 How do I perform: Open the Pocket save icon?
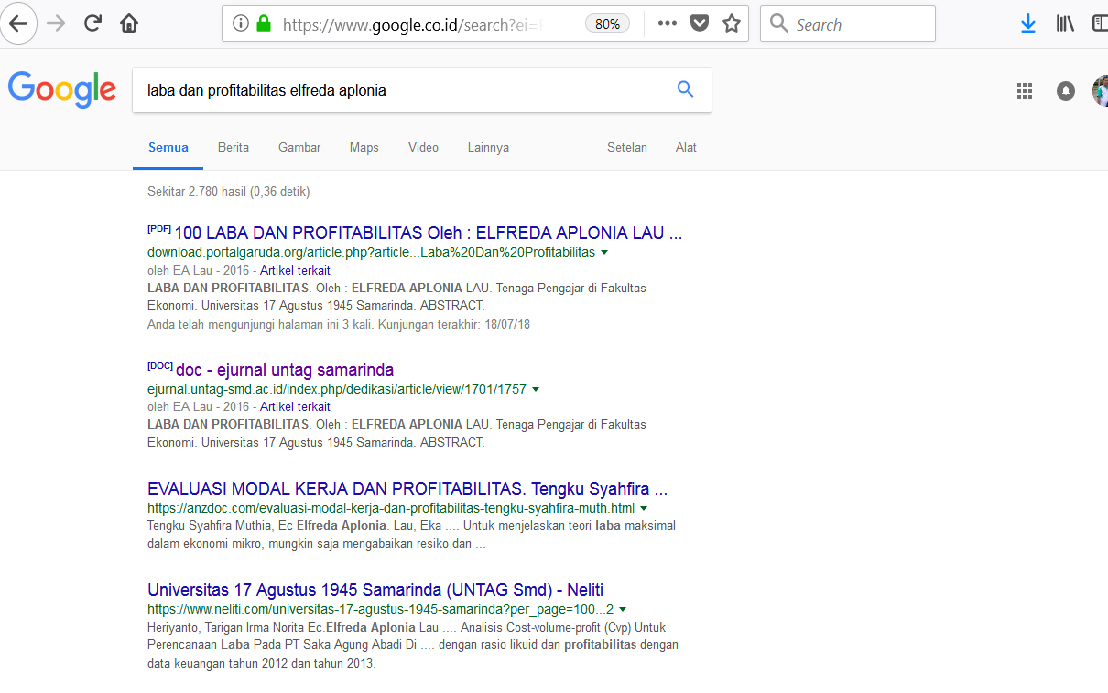(700, 24)
